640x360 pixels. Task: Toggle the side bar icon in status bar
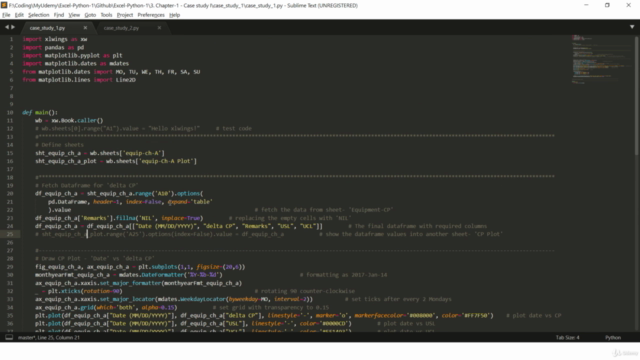[x=9, y=338]
